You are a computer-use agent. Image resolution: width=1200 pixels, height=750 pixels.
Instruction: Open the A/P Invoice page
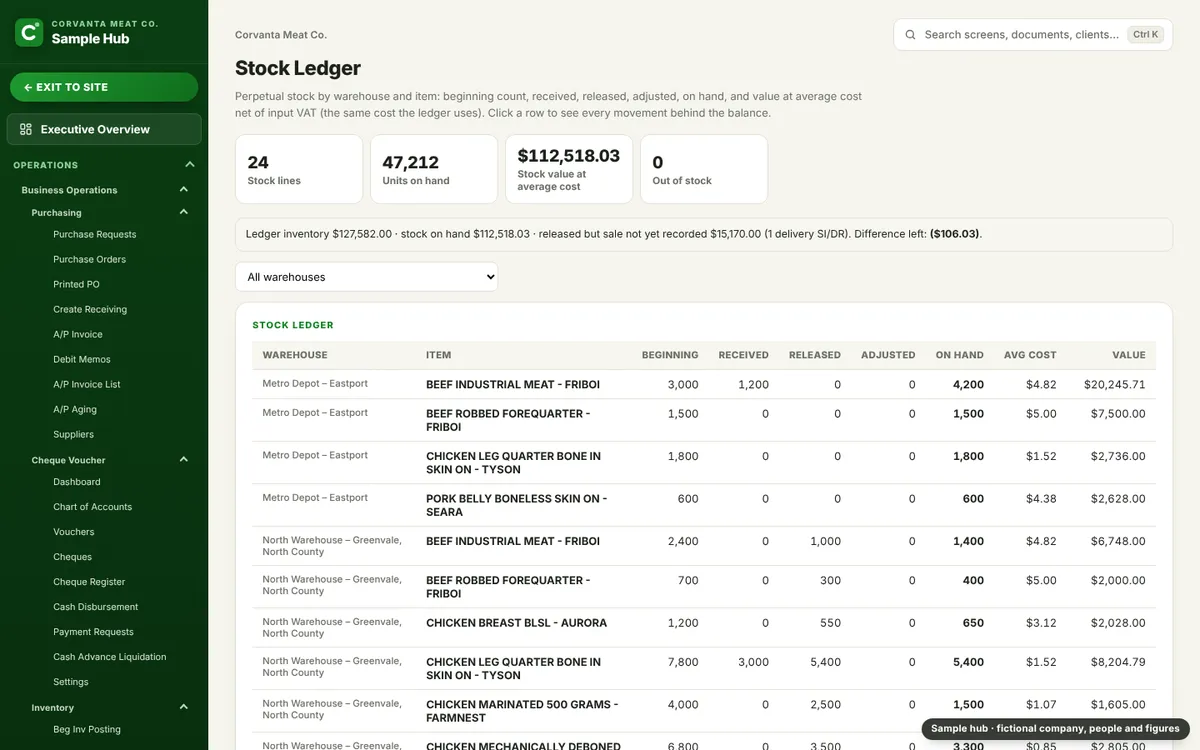tap(78, 334)
